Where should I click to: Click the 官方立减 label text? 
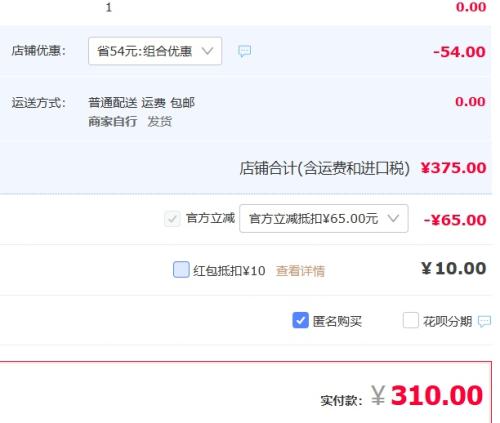pyautogui.click(x=211, y=218)
